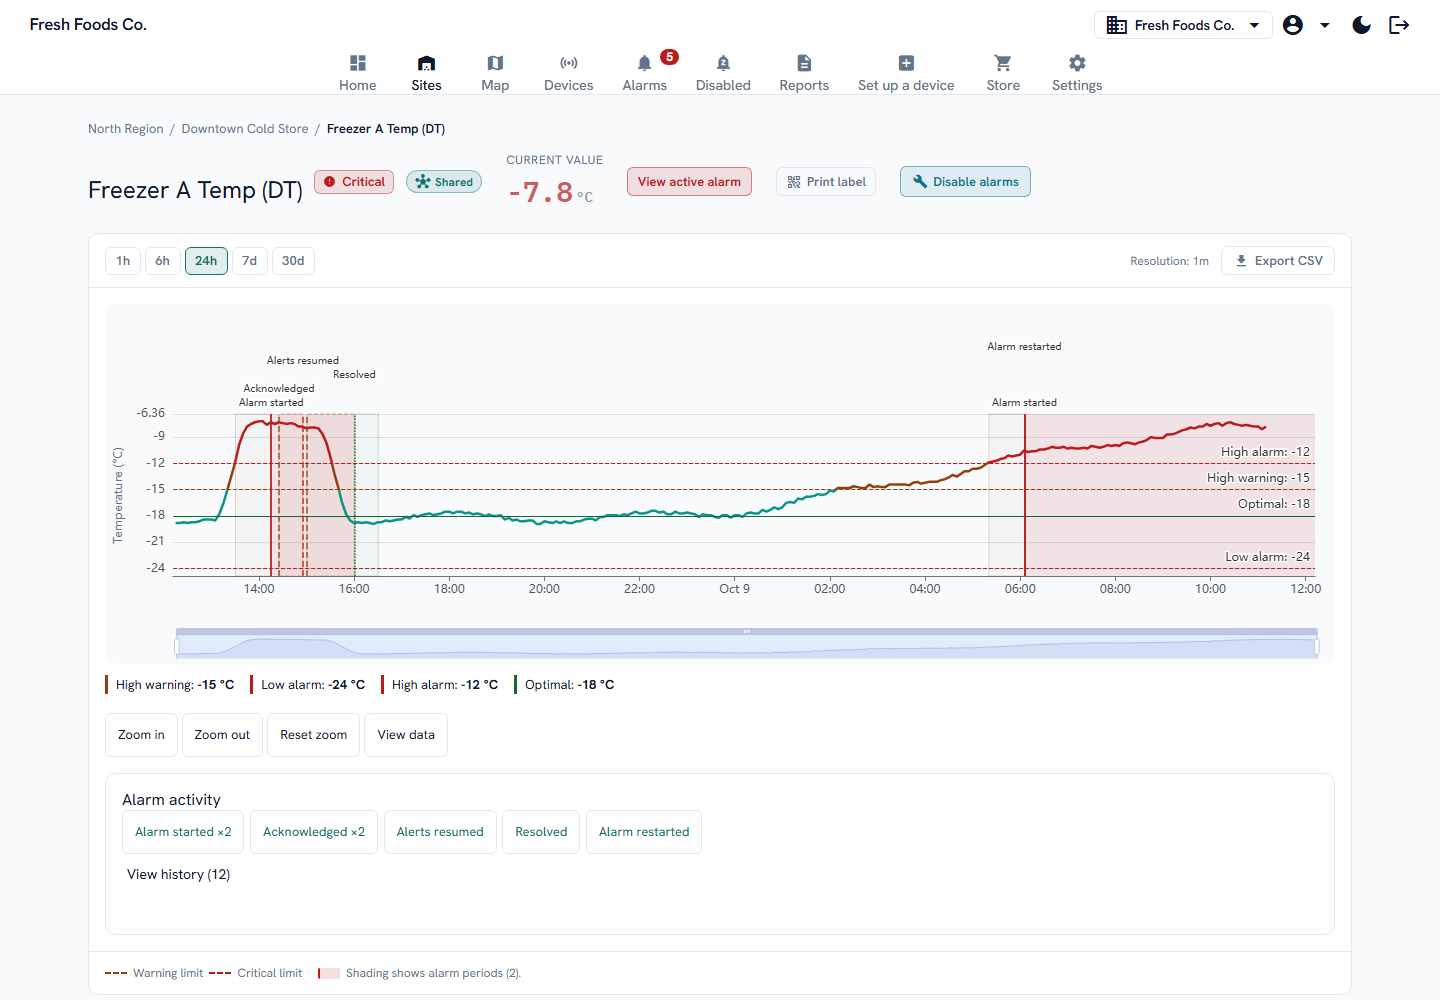Visit the Store cart icon
The image size is (1440, 1000).
(1003, 73)
